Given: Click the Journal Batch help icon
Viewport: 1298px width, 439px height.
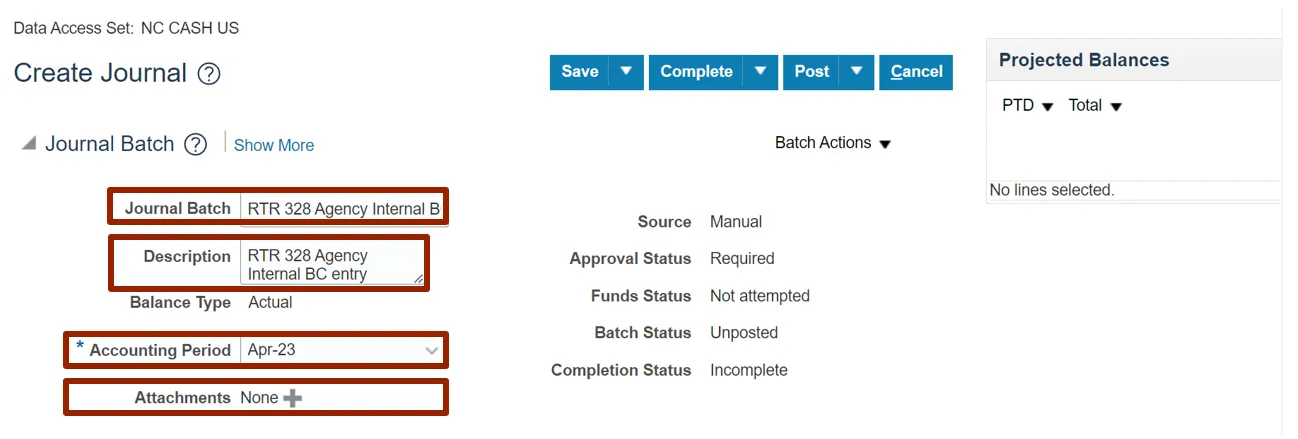Looking at the screenshot, I should click(196, 144).
